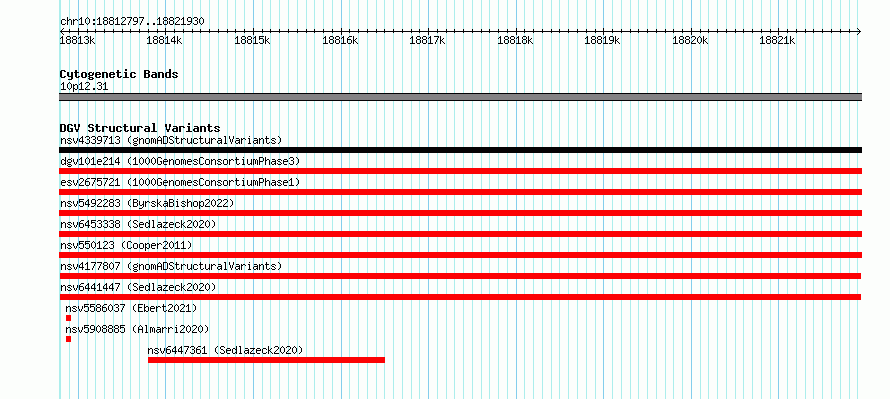The height and width of the screenshot is (399, 890).
Task: Click the red nsv6441447 variant bar
Action: pyautogui.click(x=460, y=297)
